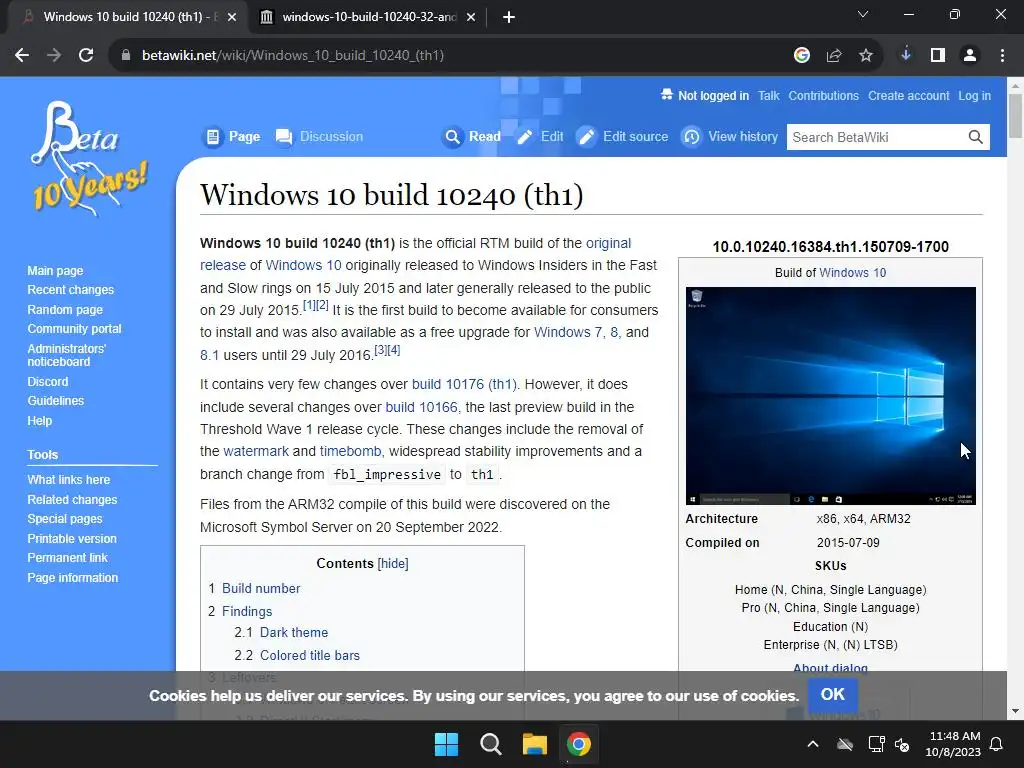Expand tab search chevron in title bar
This screenshot has width=1024, height=768.
[863, 14]
